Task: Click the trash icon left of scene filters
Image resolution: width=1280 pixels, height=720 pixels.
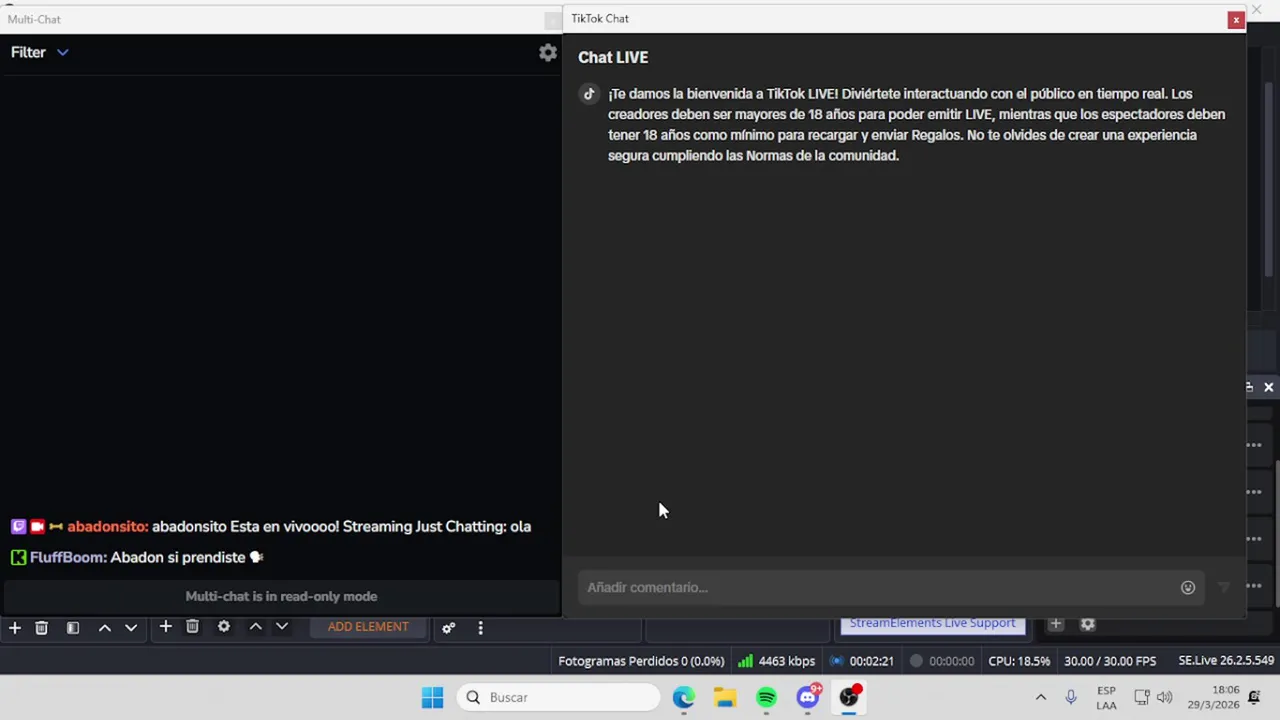Action: click(42, 627)
